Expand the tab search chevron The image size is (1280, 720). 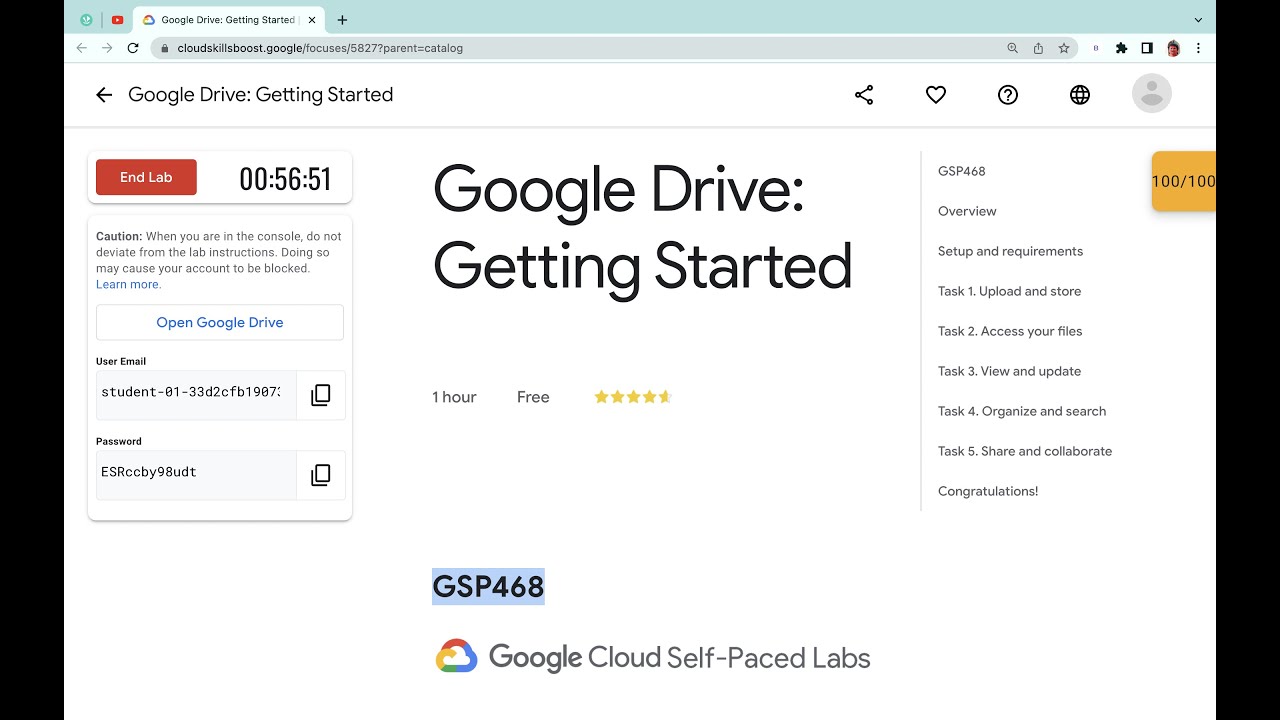click(1198, 20)
